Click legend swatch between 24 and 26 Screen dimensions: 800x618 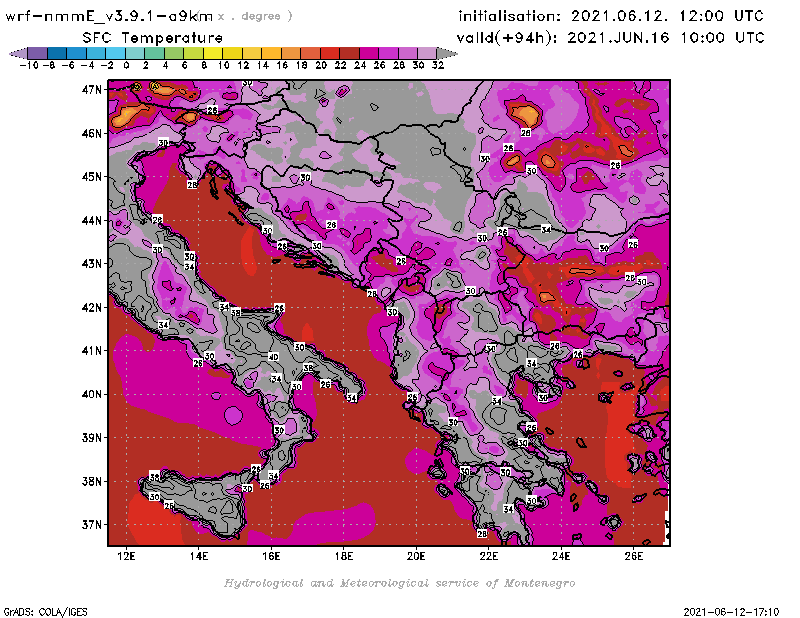point(368,53)
